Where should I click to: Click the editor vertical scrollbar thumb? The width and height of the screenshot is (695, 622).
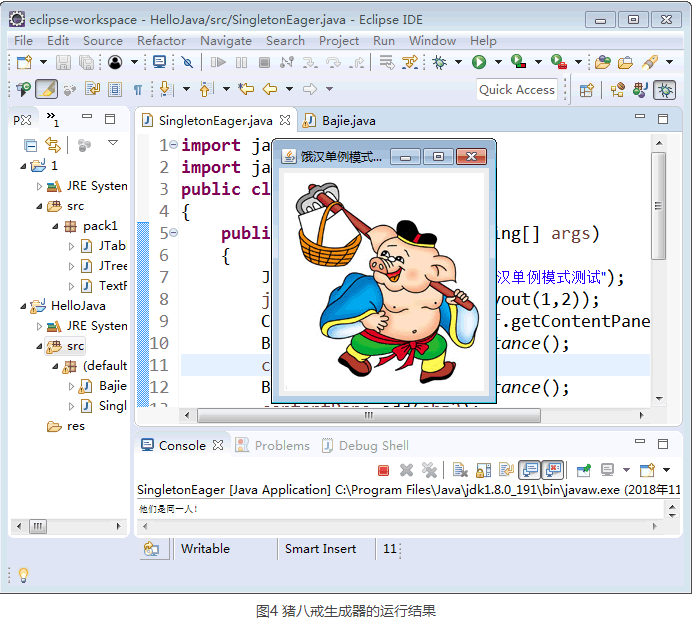coord(659,206)
